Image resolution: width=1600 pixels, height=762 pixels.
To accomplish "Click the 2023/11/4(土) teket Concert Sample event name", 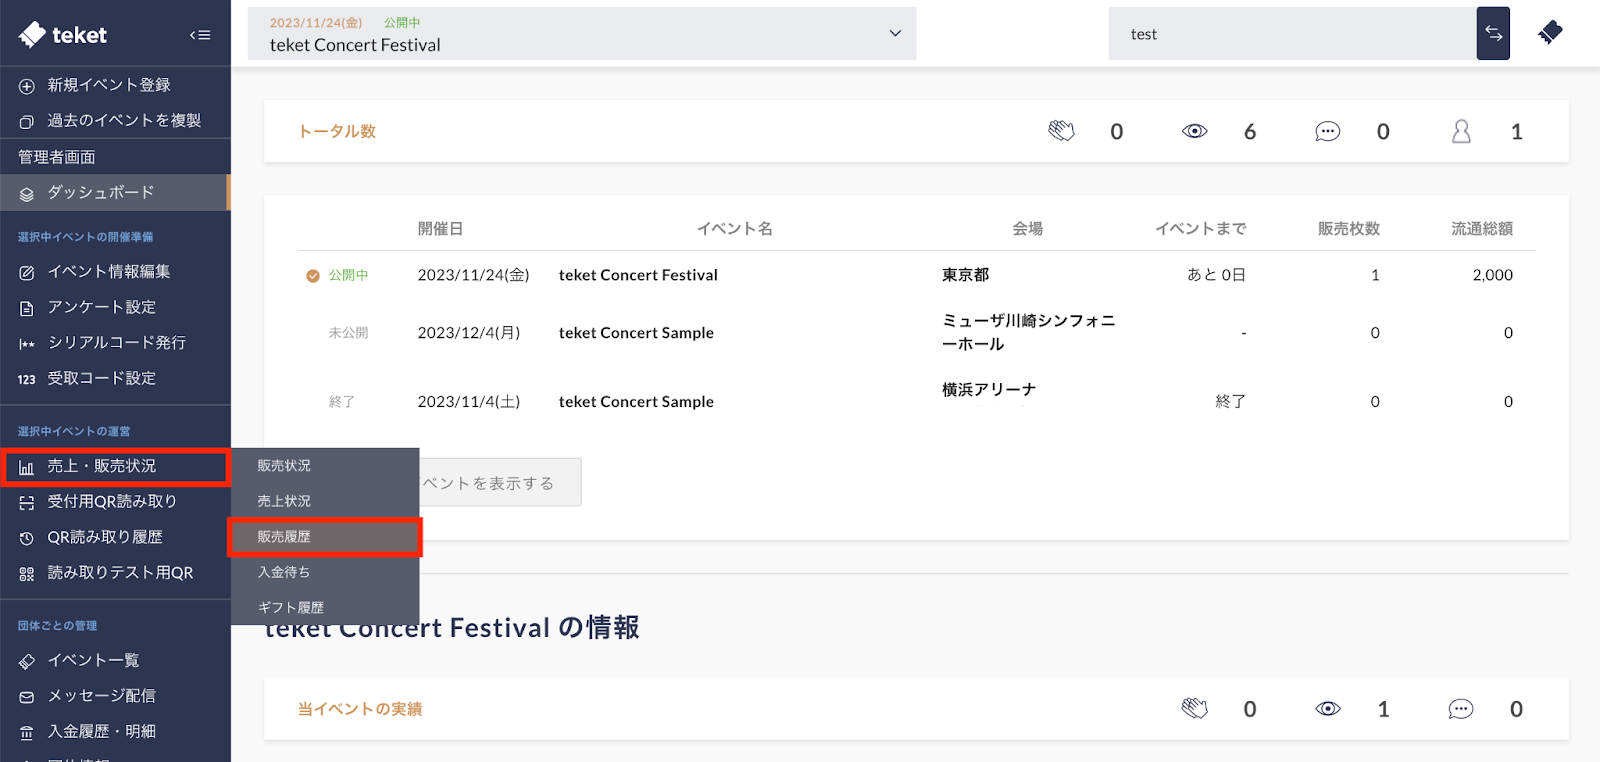I will (636, 402).
